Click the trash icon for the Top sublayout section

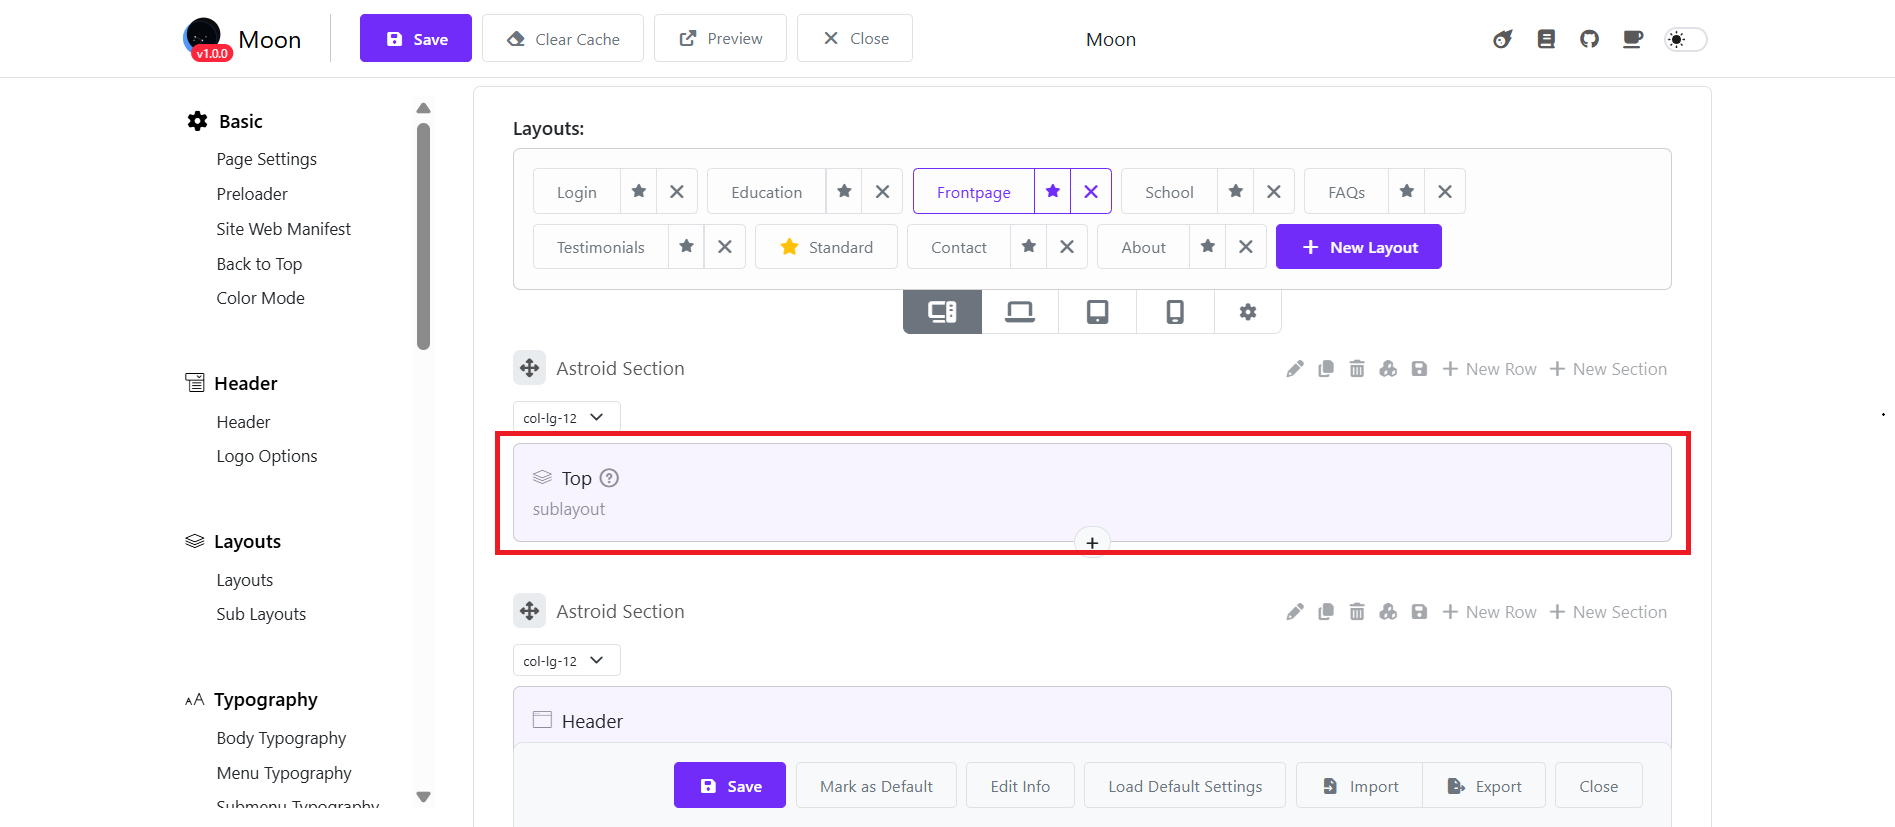pyautogui.click(x=1357, y=369)
